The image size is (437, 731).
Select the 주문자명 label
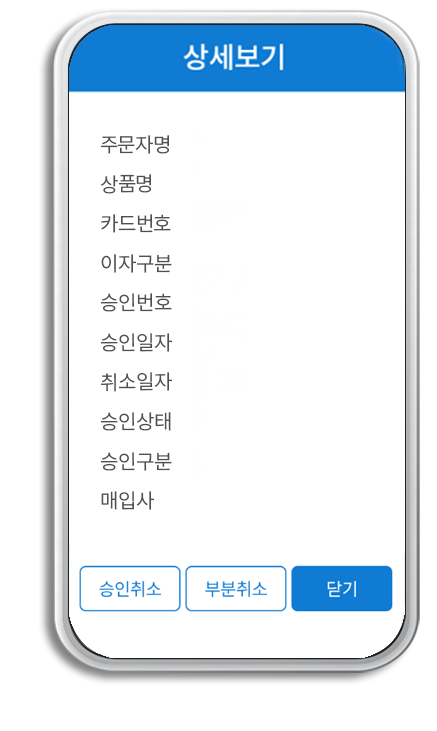(136, 144)
